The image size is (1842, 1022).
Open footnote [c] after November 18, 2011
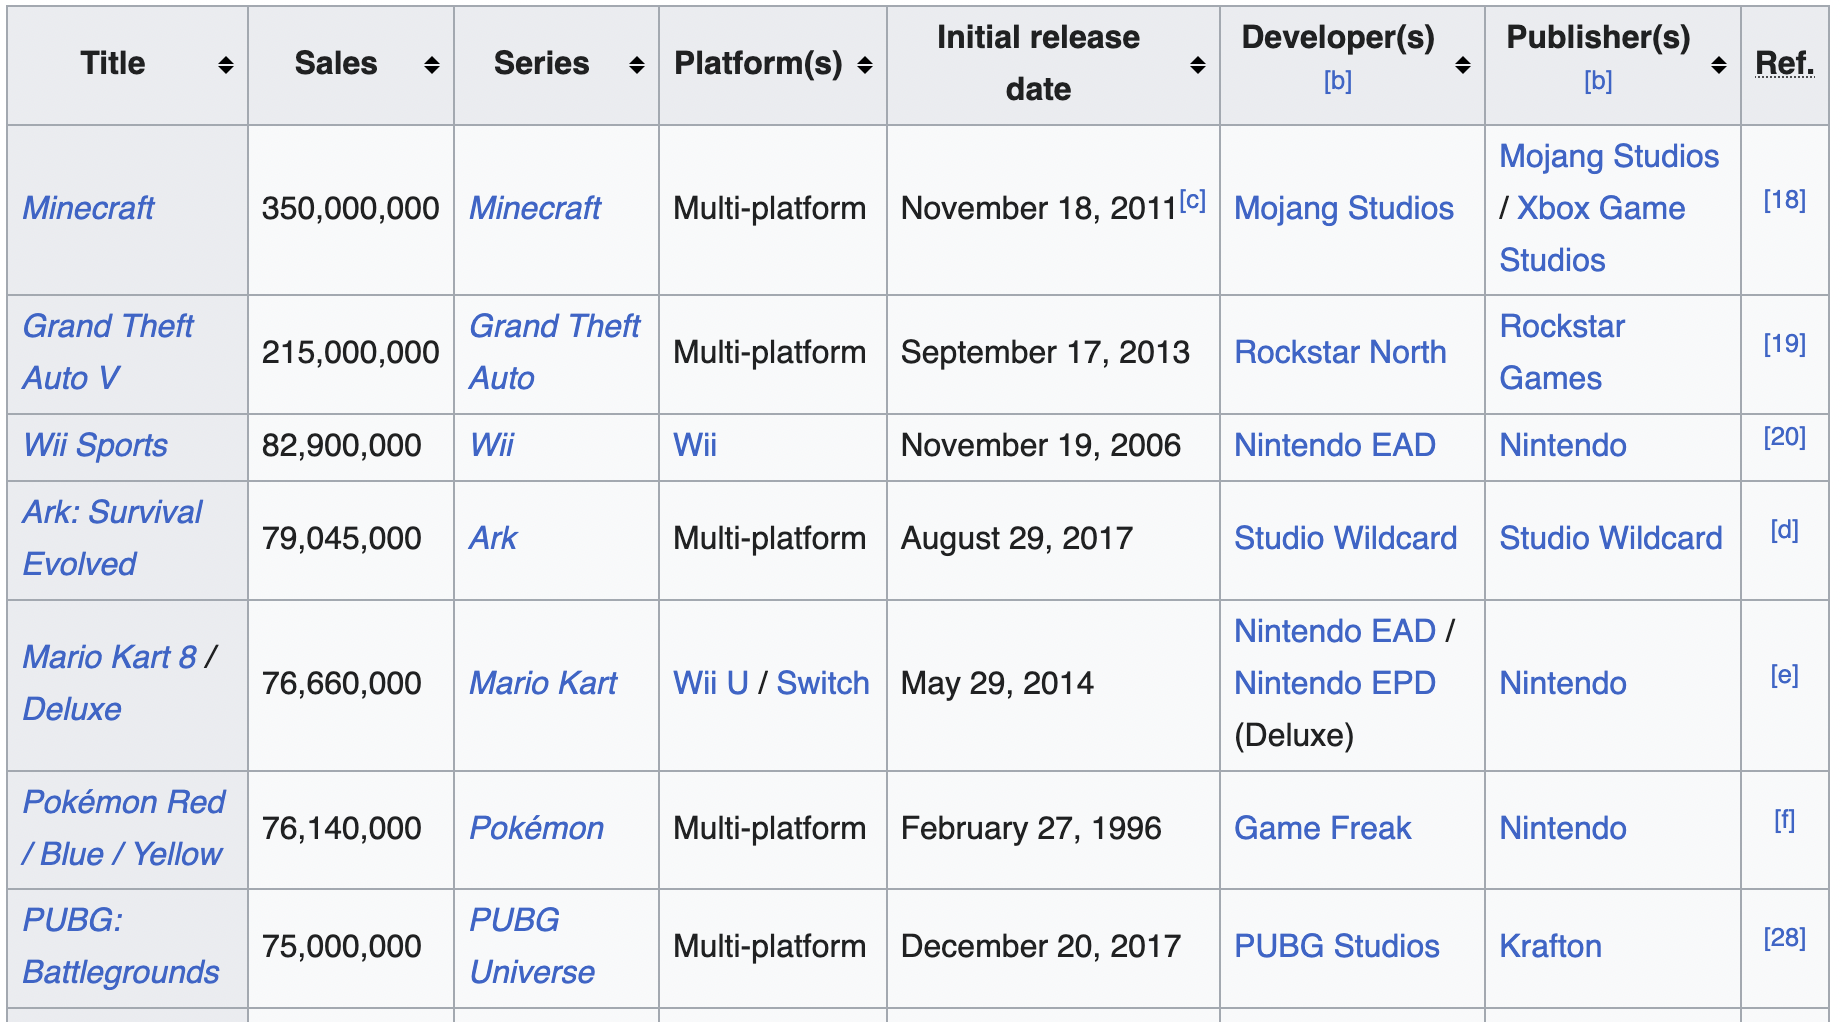click(1193, 200)
